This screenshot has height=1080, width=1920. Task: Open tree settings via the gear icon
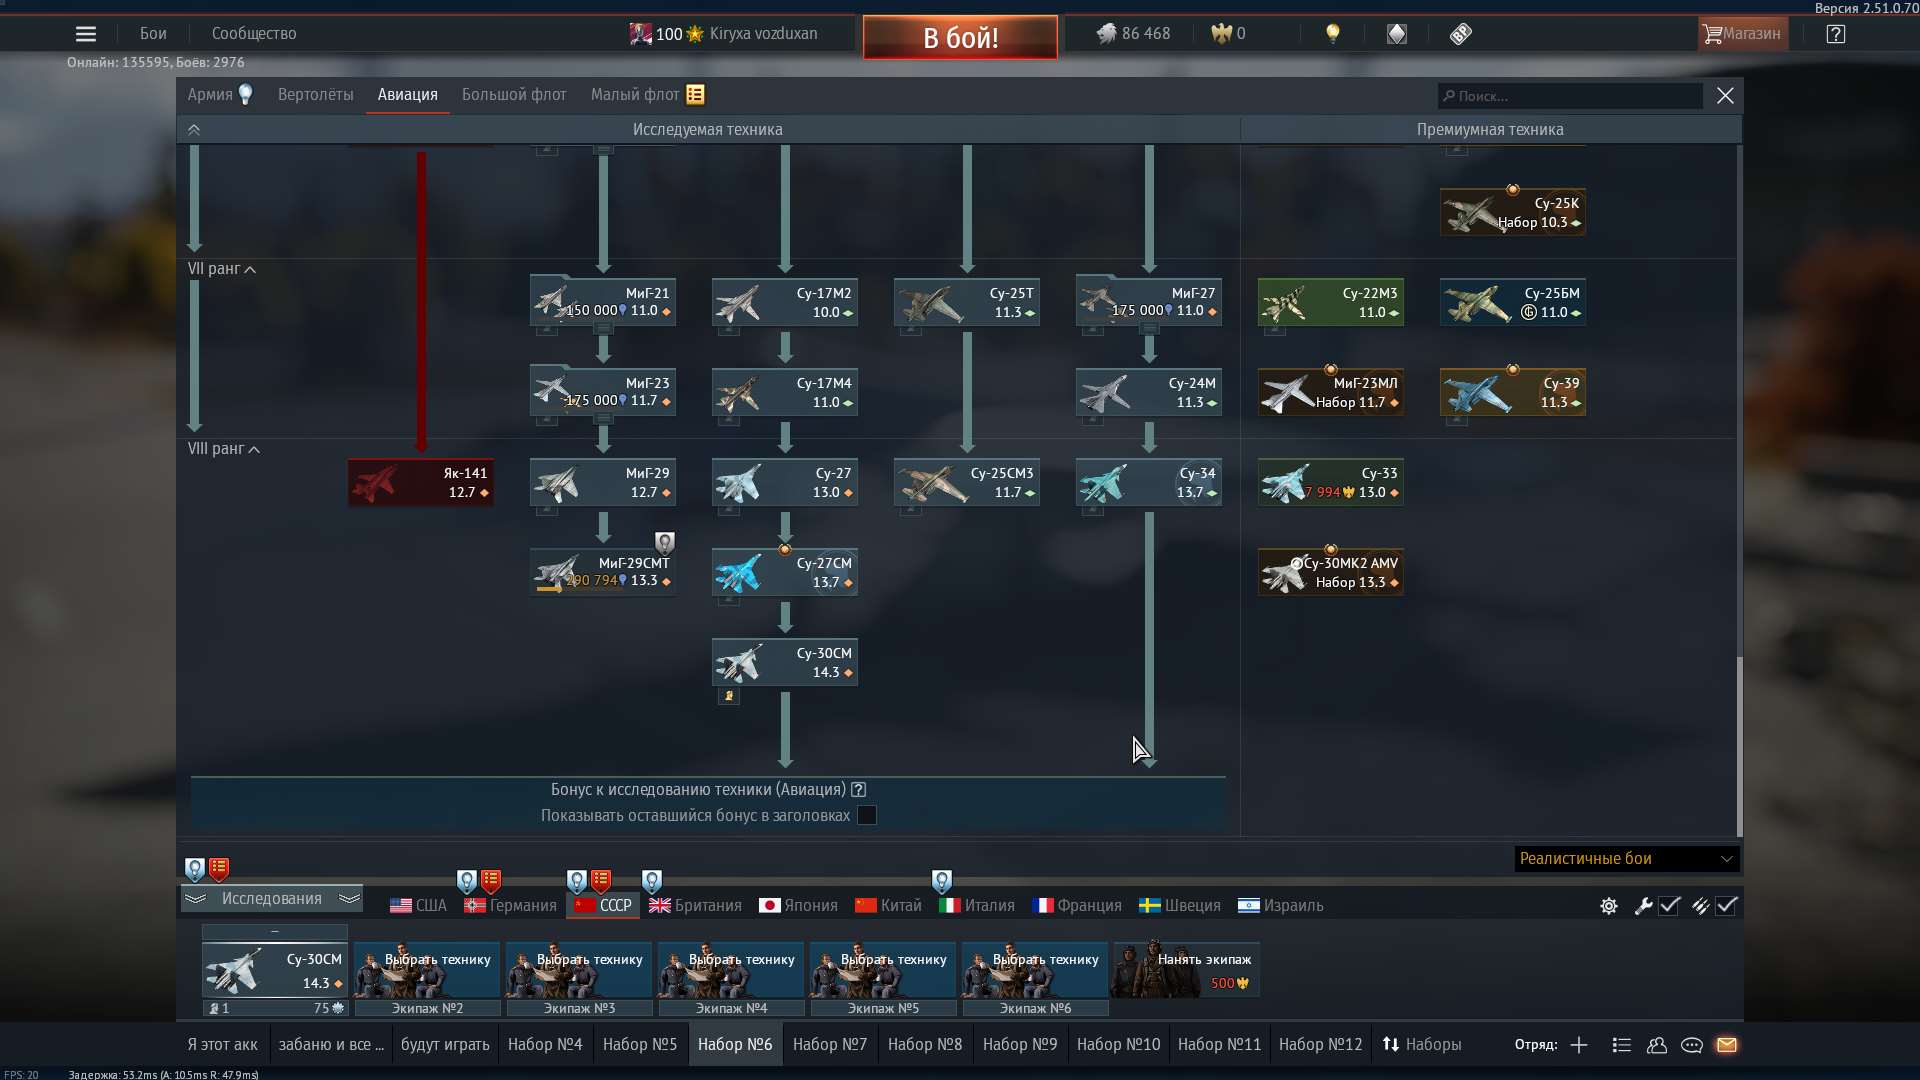coord(1608,906)
